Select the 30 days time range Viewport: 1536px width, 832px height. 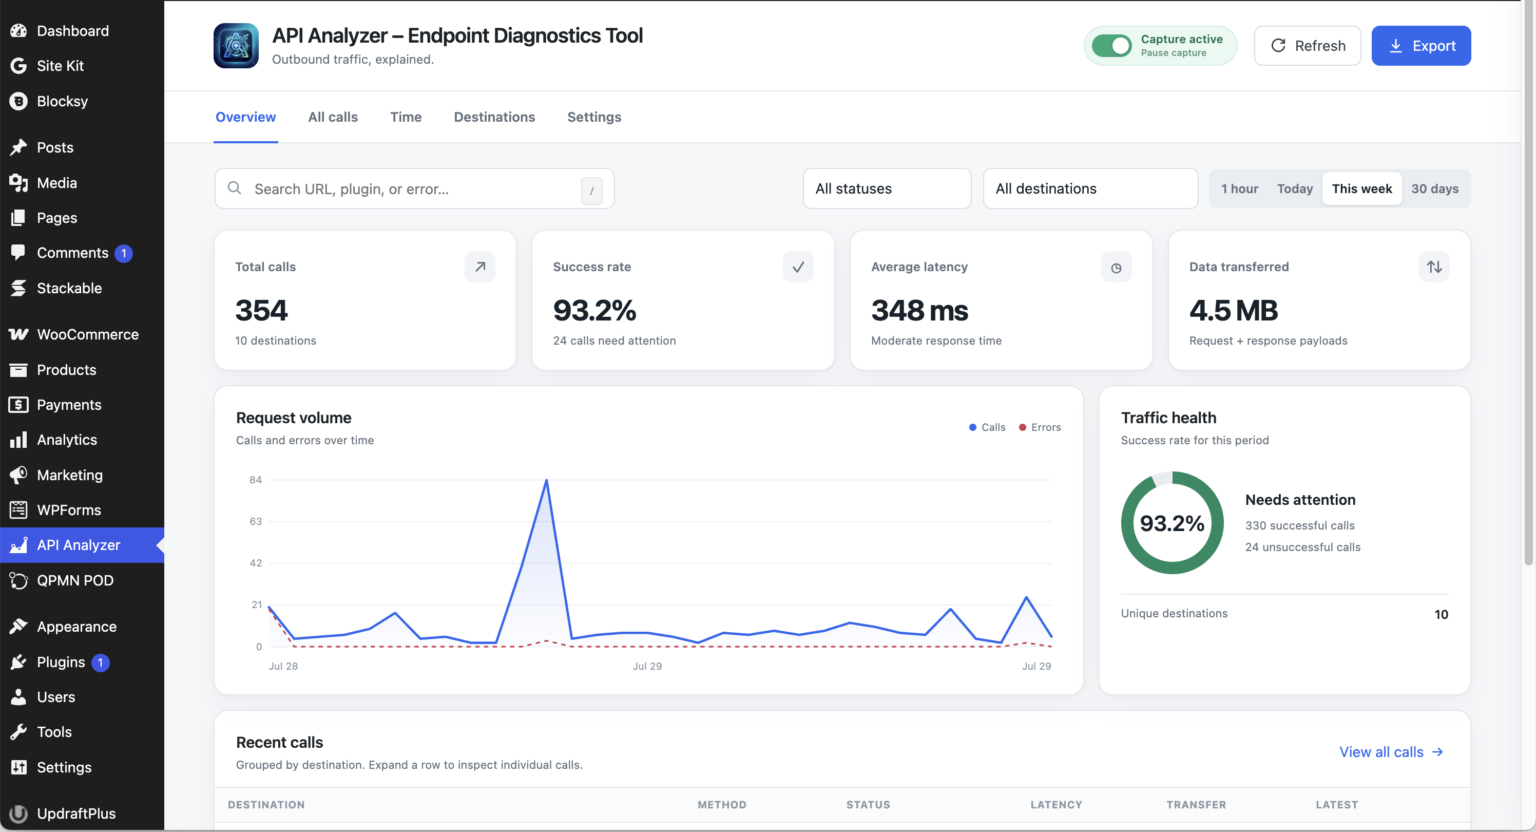(x=1434, y=189)
